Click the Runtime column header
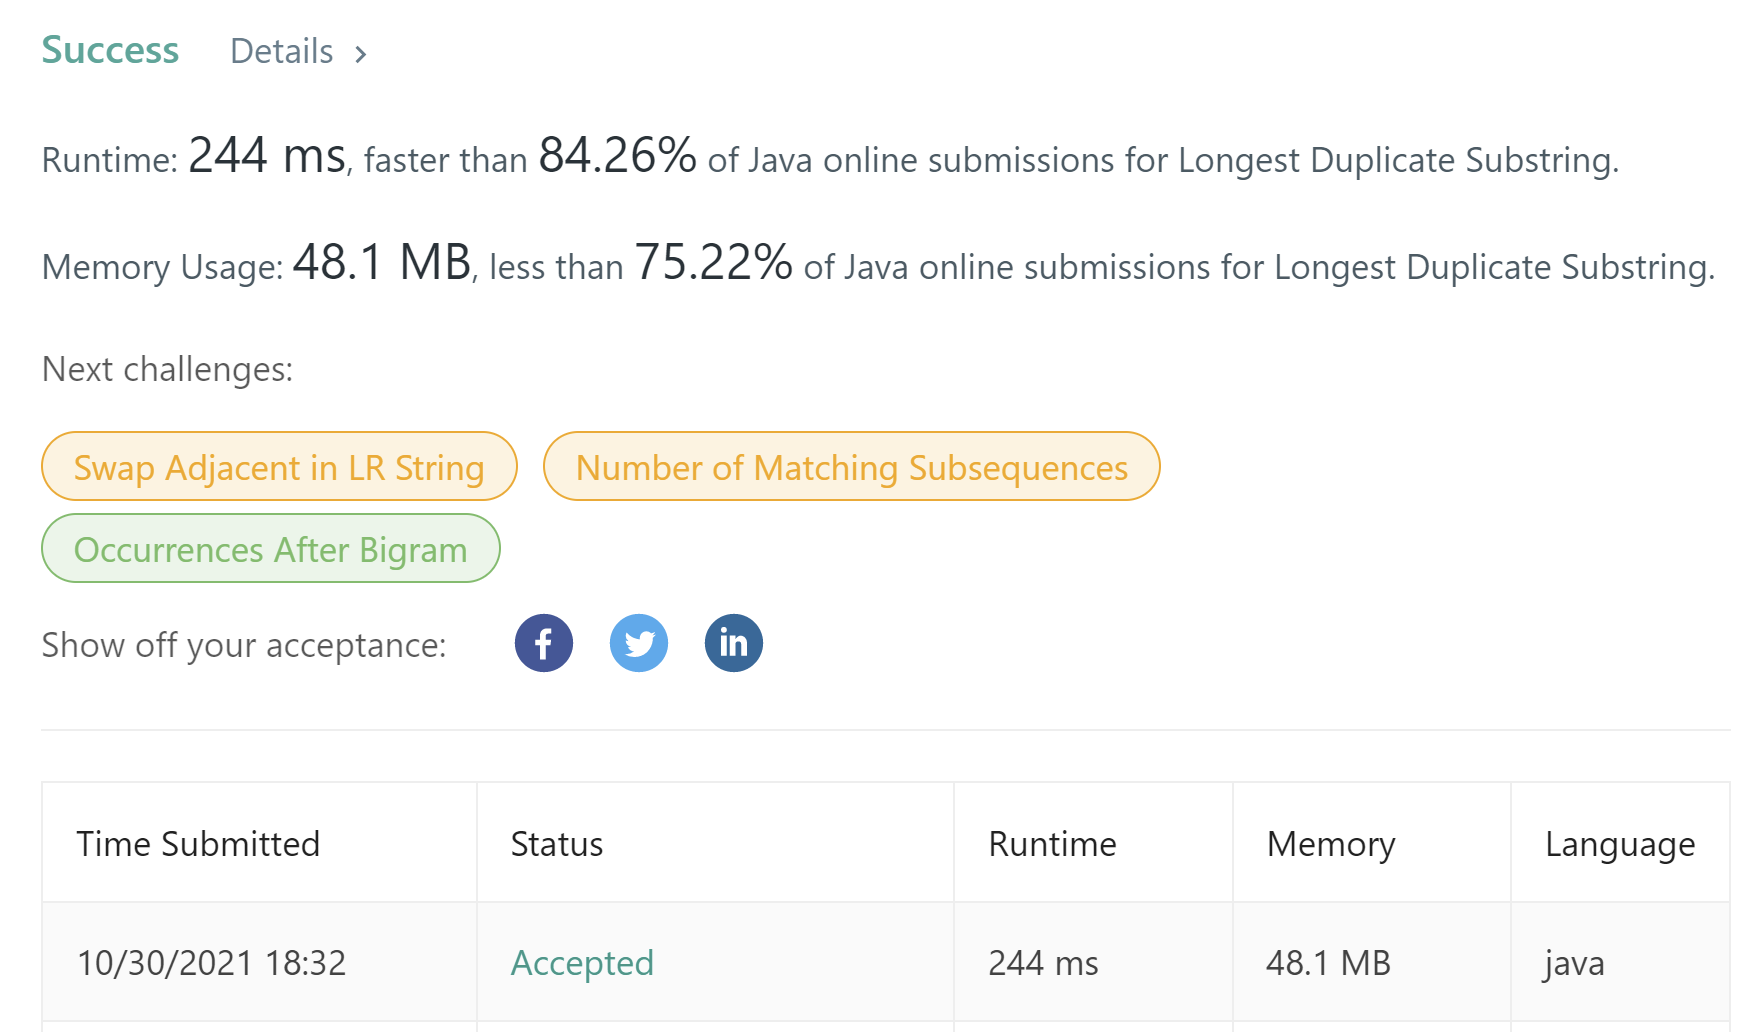 [x=1052, y=844]
